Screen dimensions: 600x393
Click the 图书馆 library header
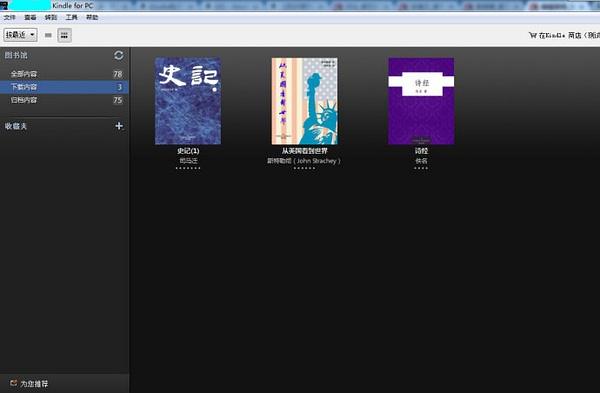(x=16, y=55)
